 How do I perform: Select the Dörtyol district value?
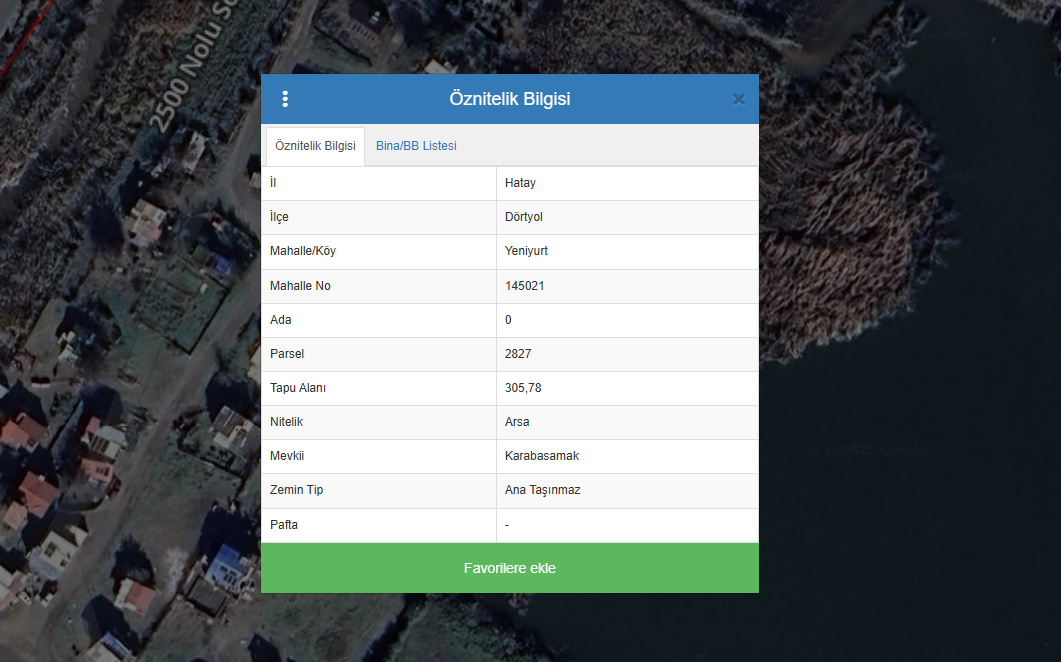[x=524, y=217]
